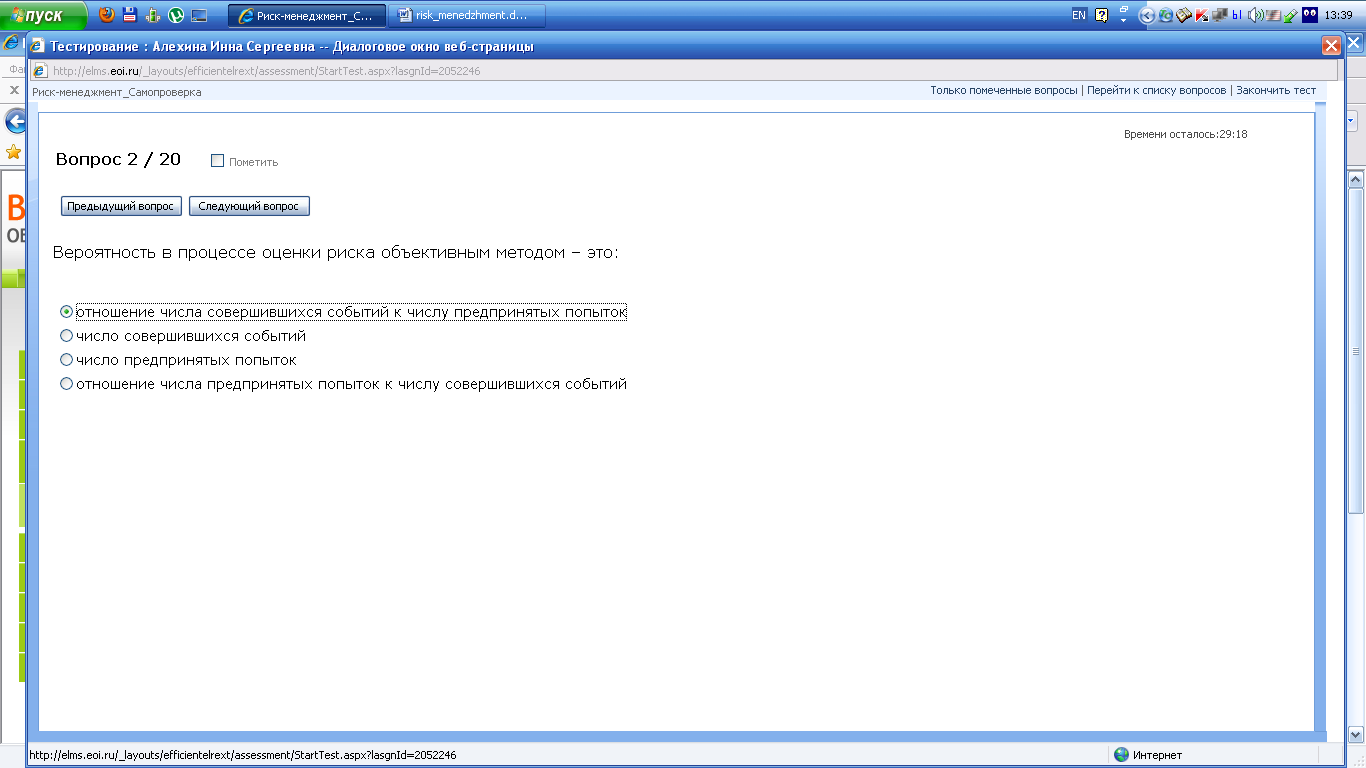Click the network connection tray icon
Viewport: 1366px width, 768px height.
click(x=1219, y=15)
